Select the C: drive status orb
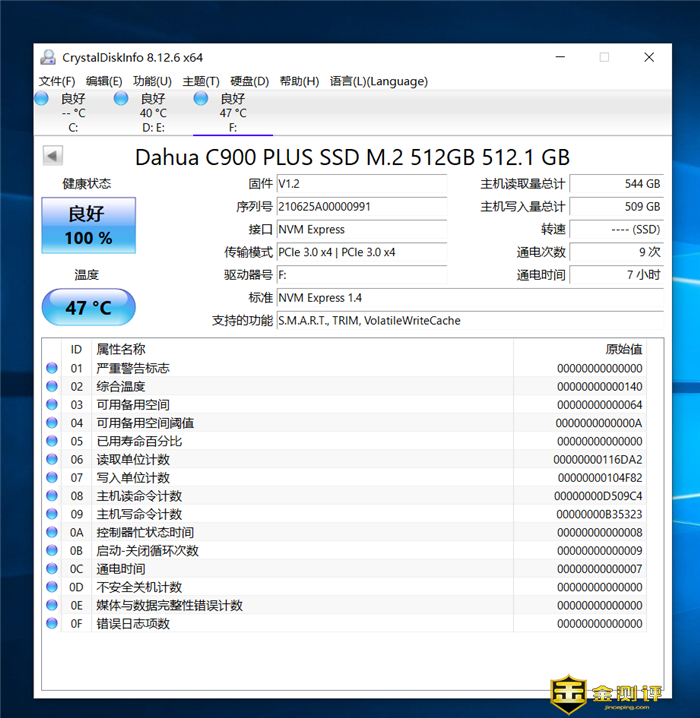700x718 pixels. click(42, 99)
